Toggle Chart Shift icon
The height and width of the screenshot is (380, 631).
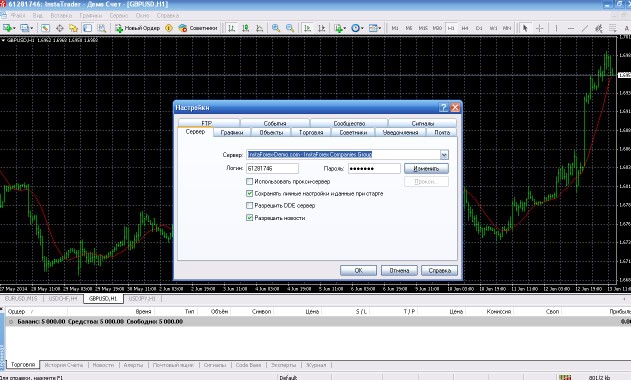tap(322, 28)
